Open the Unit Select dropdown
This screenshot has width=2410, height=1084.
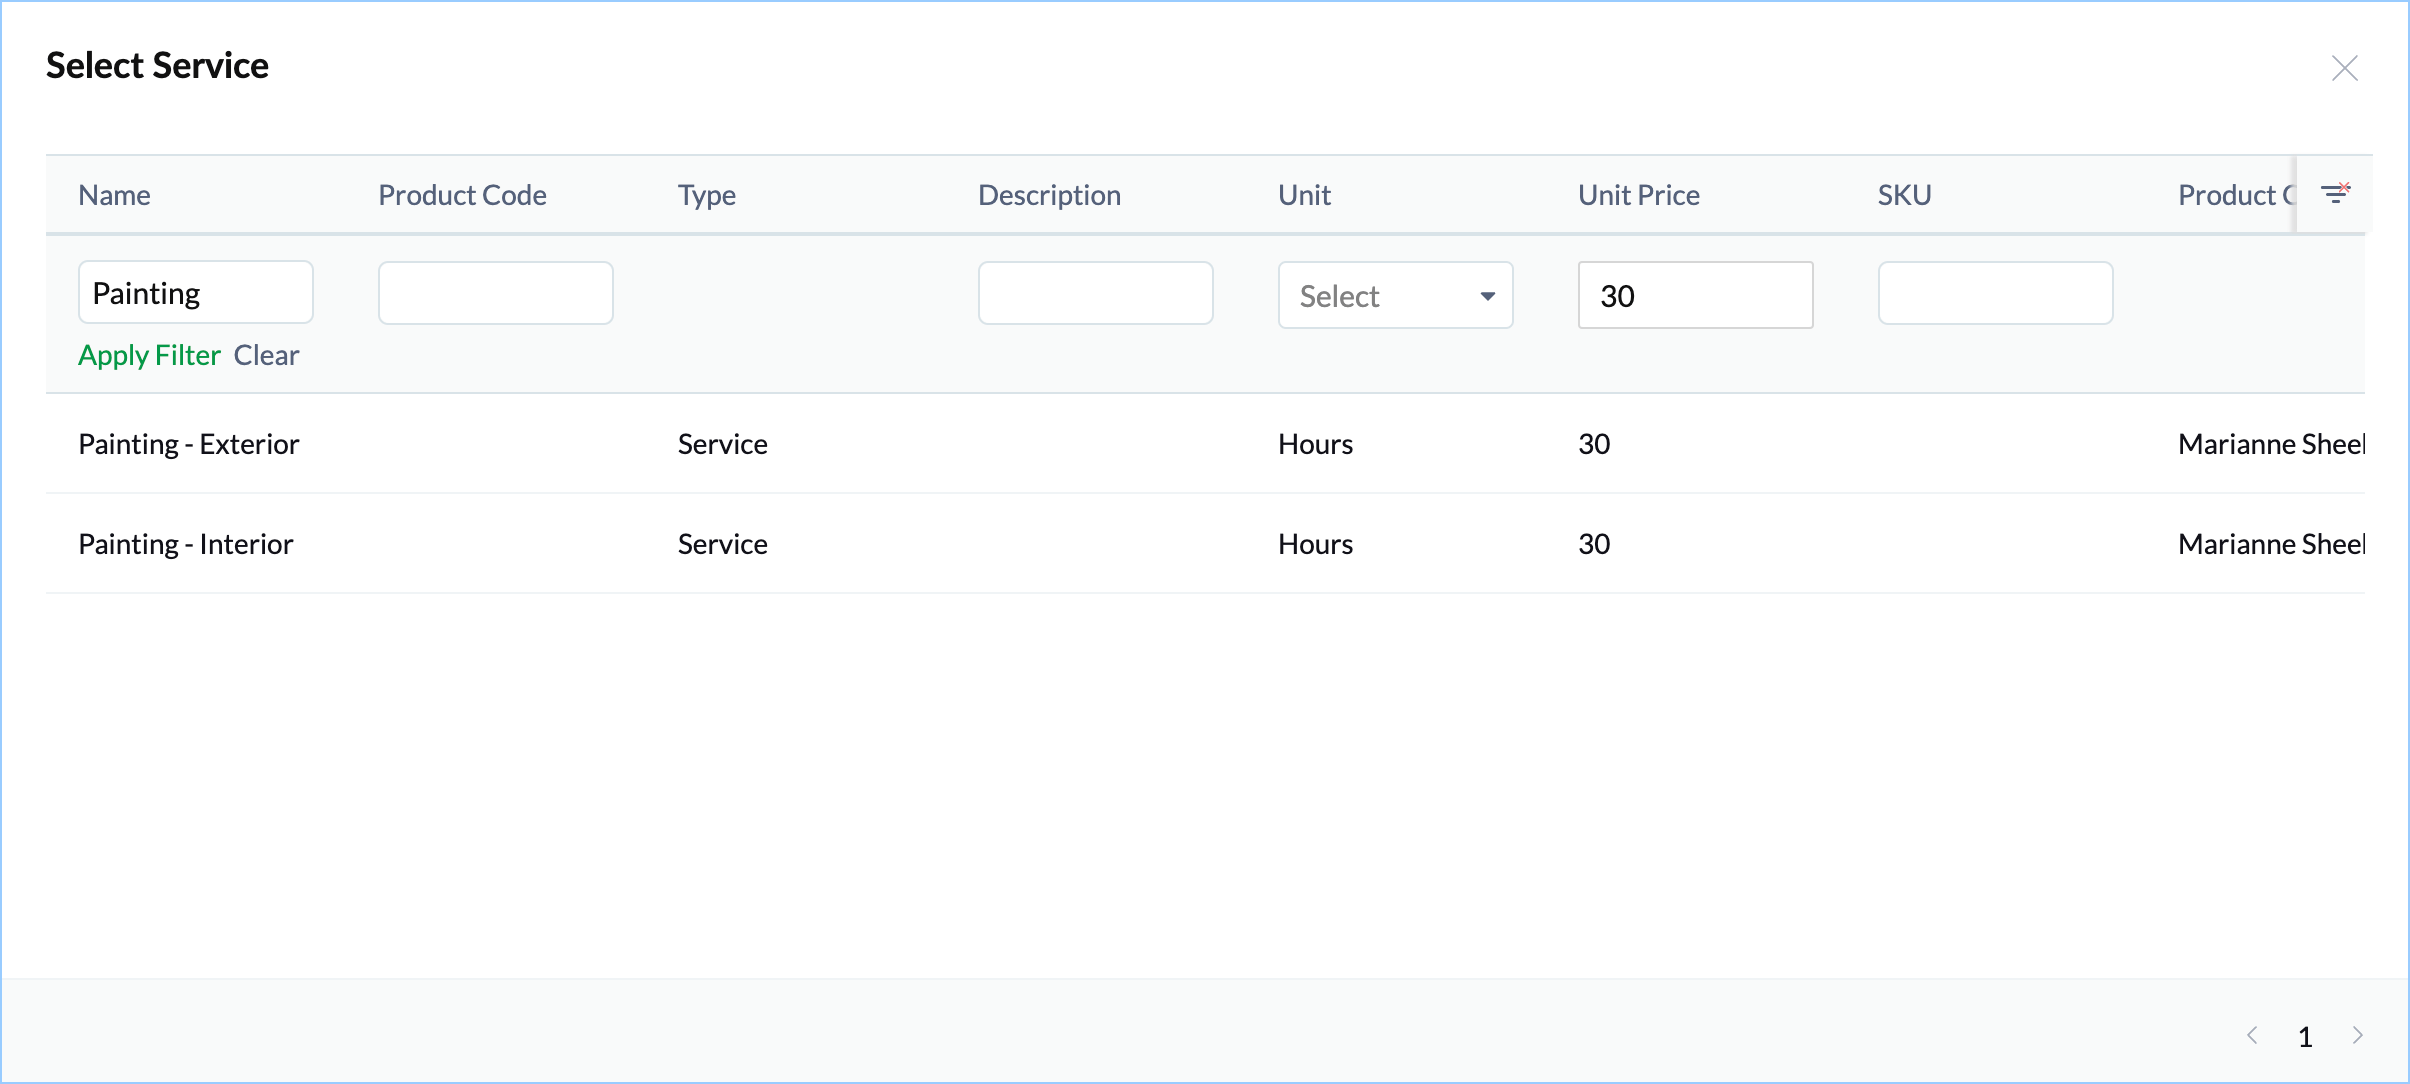(1395, 295)
